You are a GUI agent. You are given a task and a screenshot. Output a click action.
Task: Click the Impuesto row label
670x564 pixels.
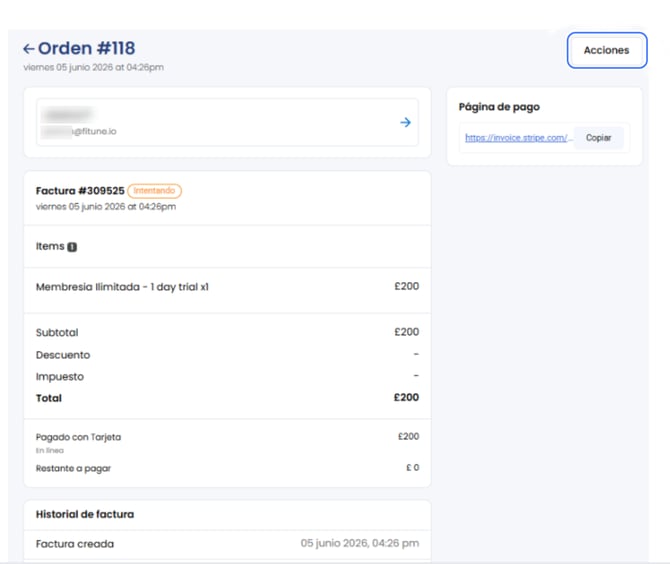click(x=60, y=377)
